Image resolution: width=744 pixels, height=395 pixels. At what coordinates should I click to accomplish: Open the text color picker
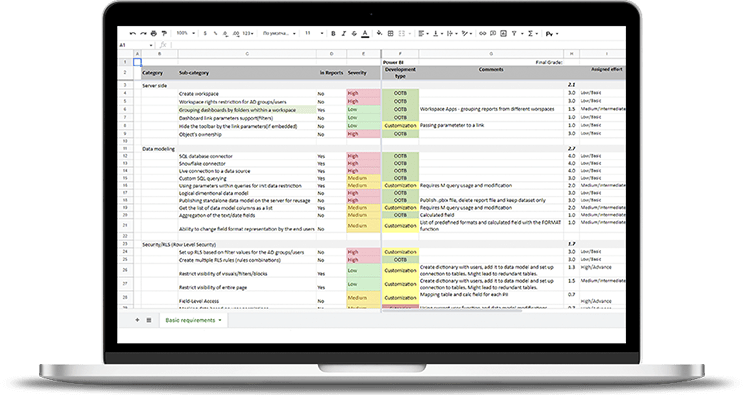(x=365, y=33)
